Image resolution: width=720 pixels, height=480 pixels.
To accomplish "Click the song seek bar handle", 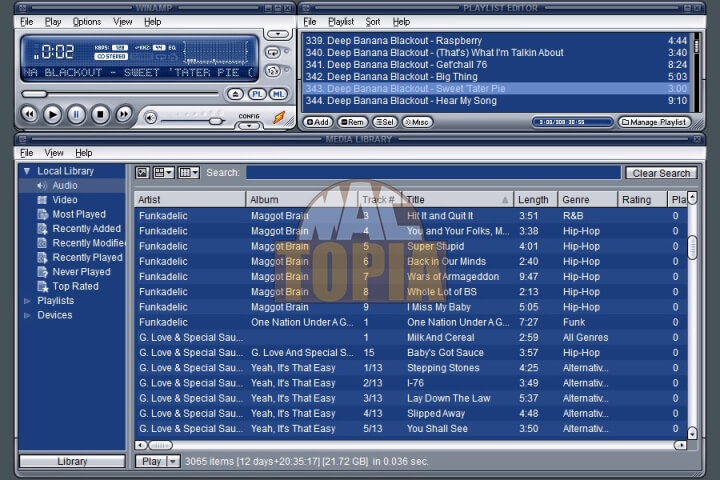I will tap(34, 94).
